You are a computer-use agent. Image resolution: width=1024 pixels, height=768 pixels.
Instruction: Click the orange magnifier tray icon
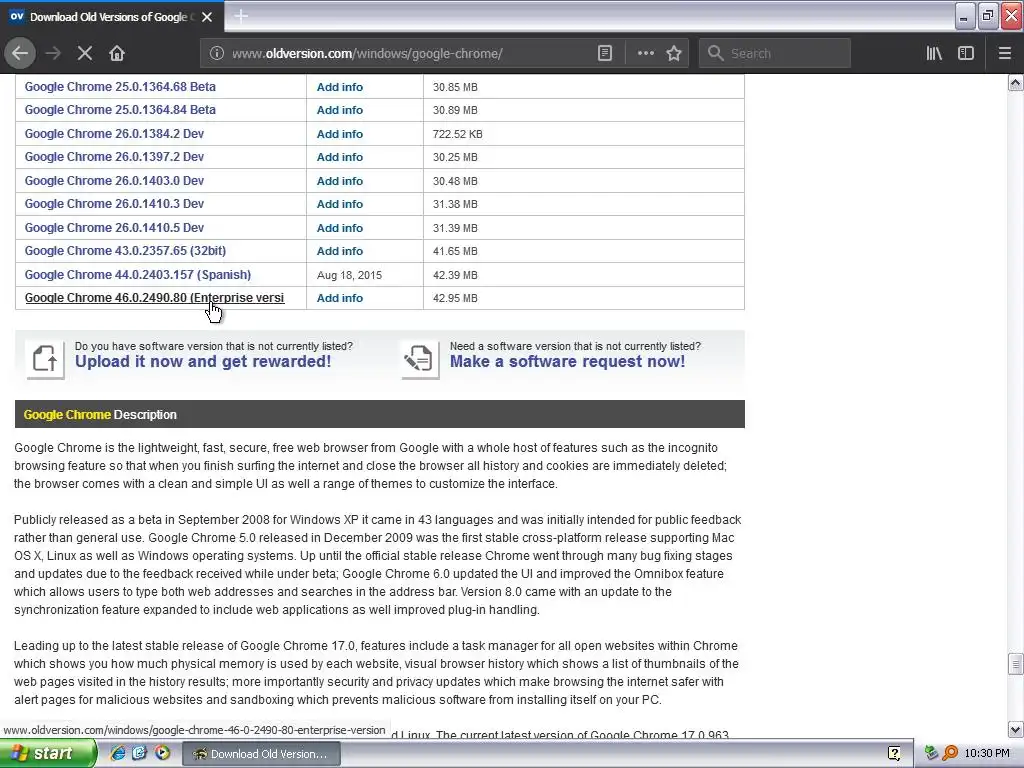(x=950, y=754)
